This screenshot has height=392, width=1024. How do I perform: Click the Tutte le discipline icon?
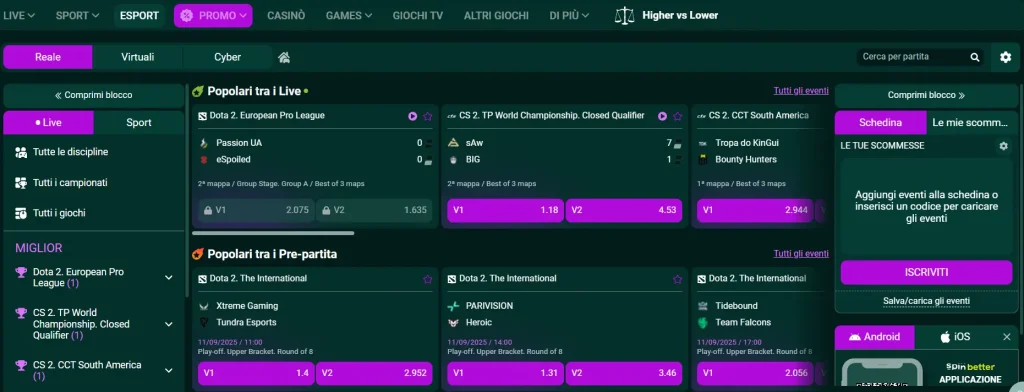tap(20, 152)
